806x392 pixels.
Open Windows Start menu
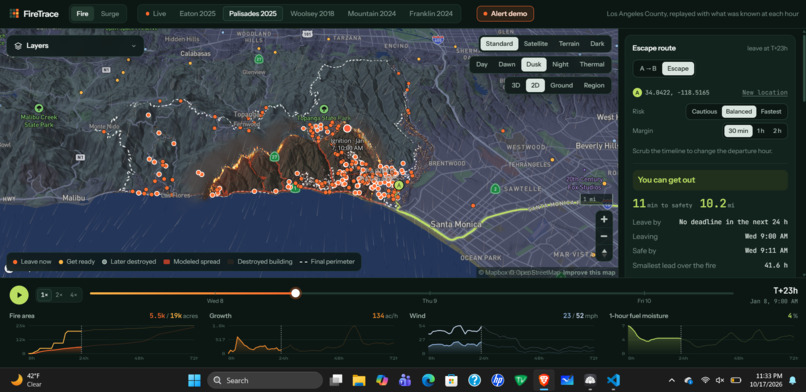[194, 380]
